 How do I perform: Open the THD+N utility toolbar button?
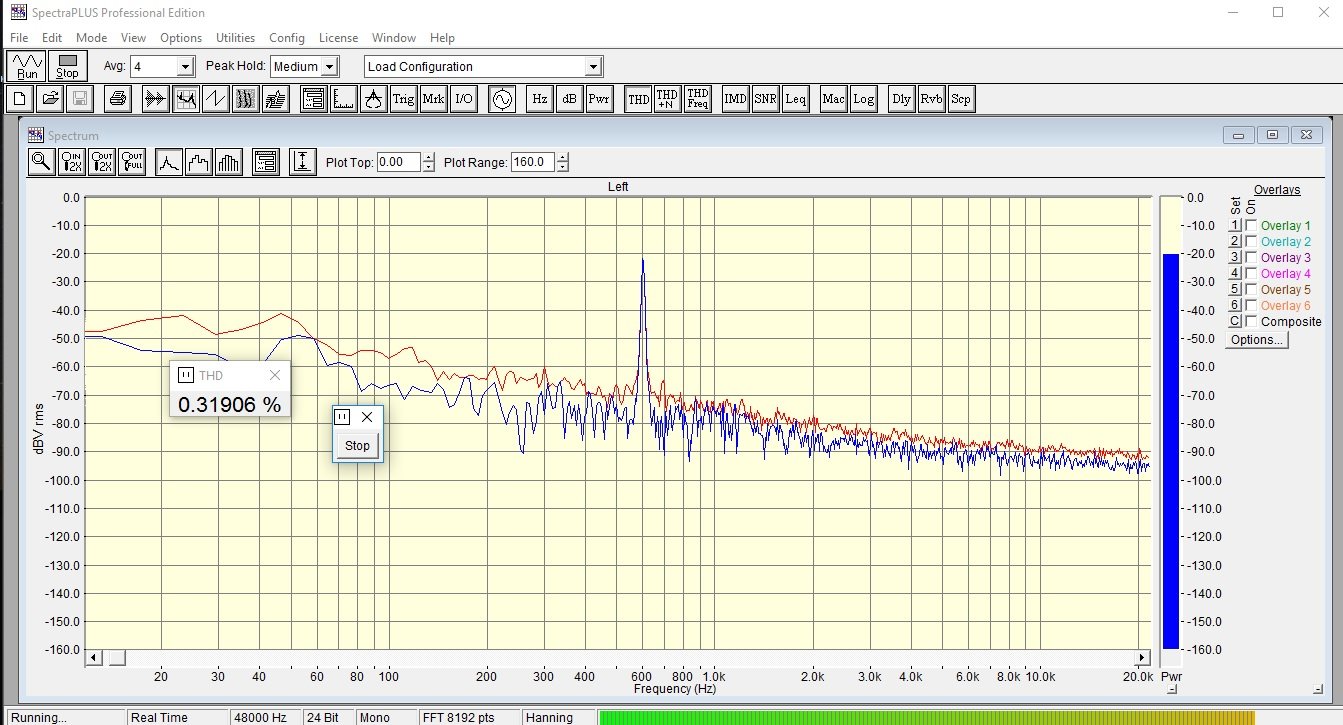[x=667, y=99]
